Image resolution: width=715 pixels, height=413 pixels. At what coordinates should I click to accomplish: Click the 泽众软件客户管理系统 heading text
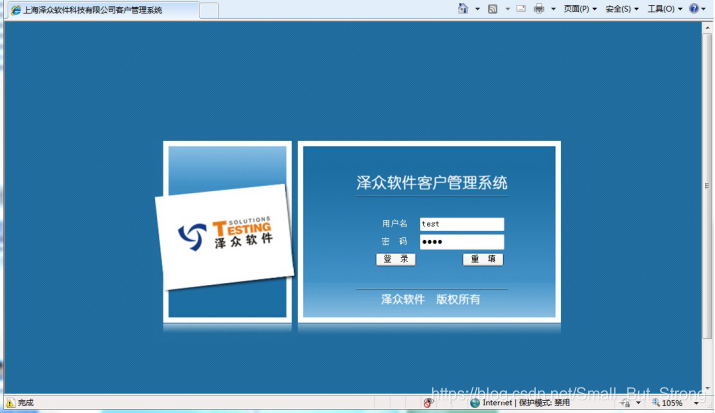[432, 183]
